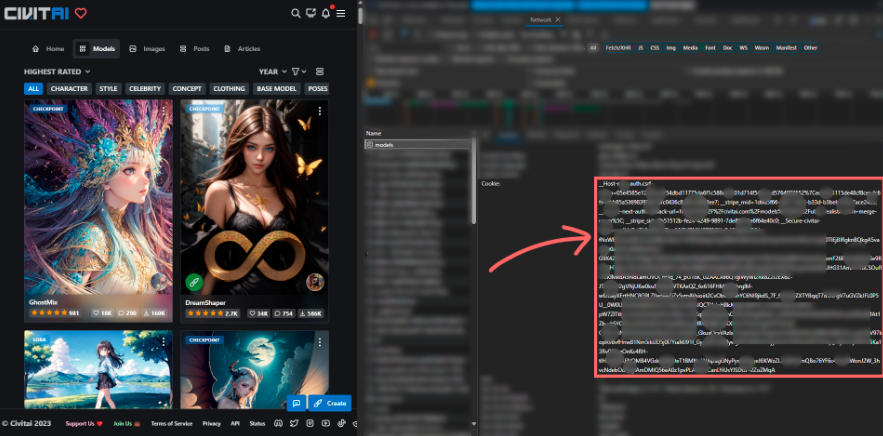Viewport: 883px width, 436px height.
Task: Click the Civitai logo
Action: click(x=37, y=13)
